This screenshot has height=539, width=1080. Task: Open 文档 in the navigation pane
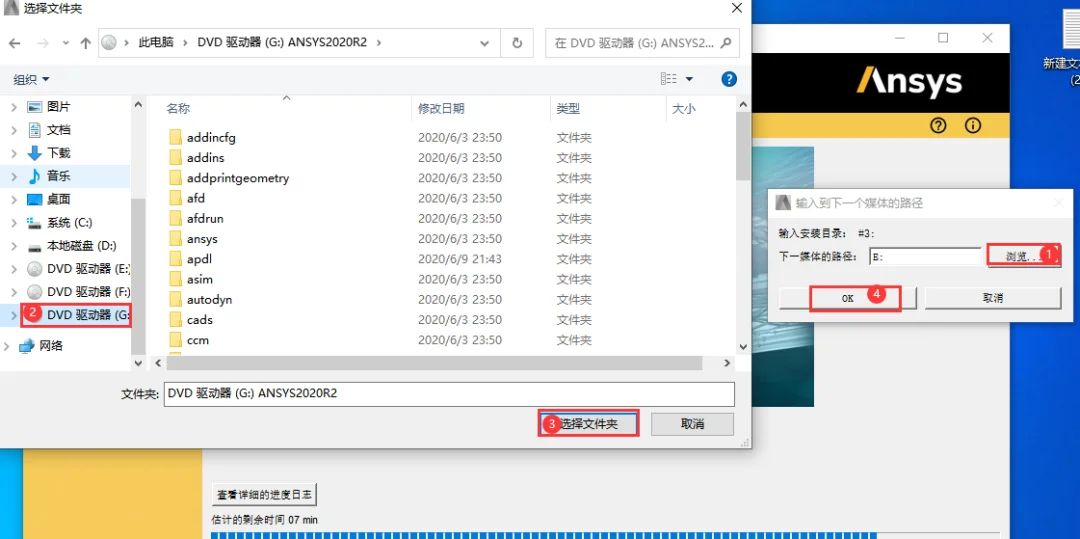(58, 129)
